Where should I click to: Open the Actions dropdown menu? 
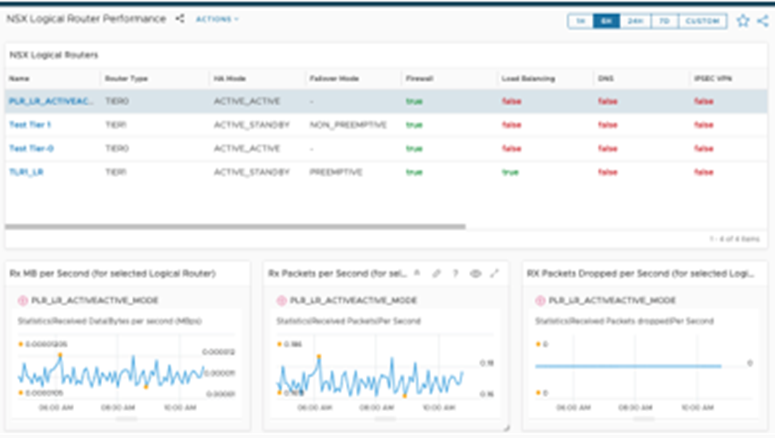(217, 19)
